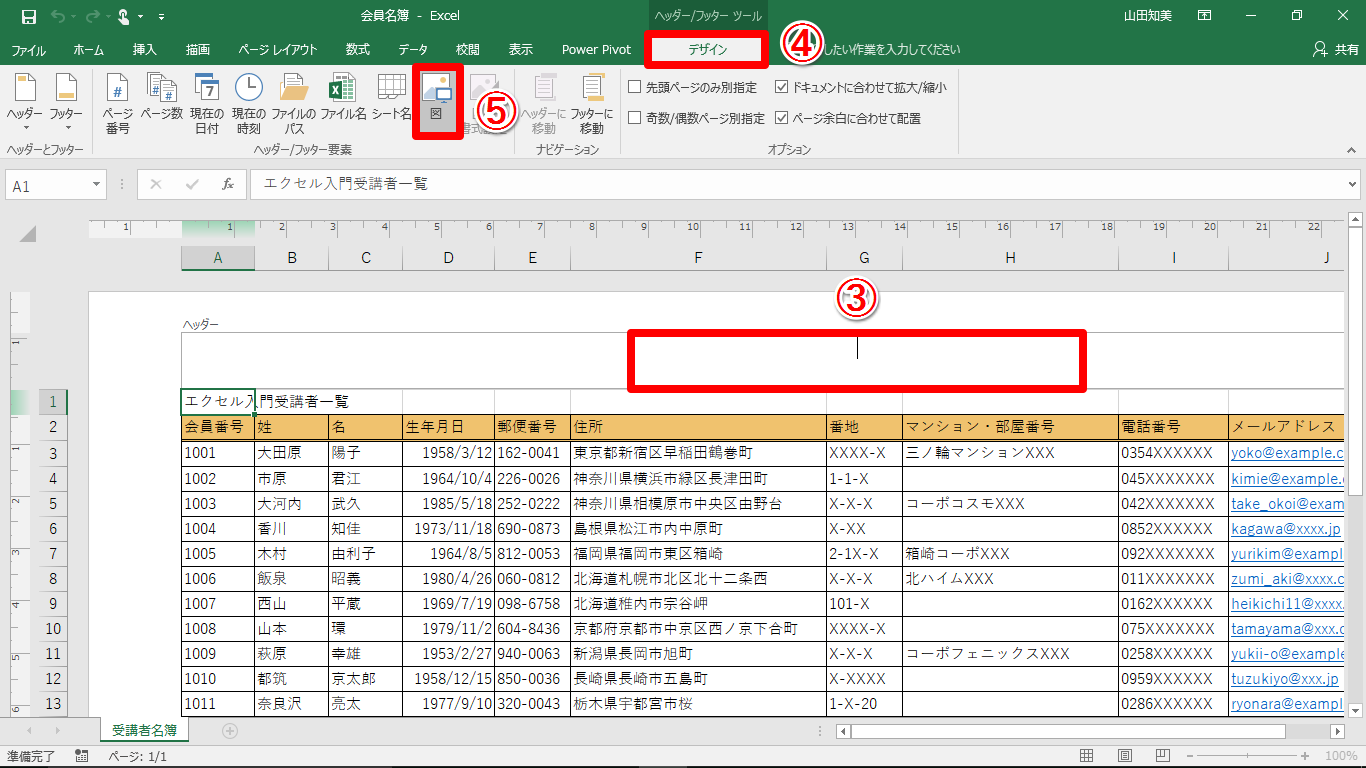This screenshot has width=1366, height=768.
Task: Jump to footer with フッターに移動
Action: (x=591, y=103)
